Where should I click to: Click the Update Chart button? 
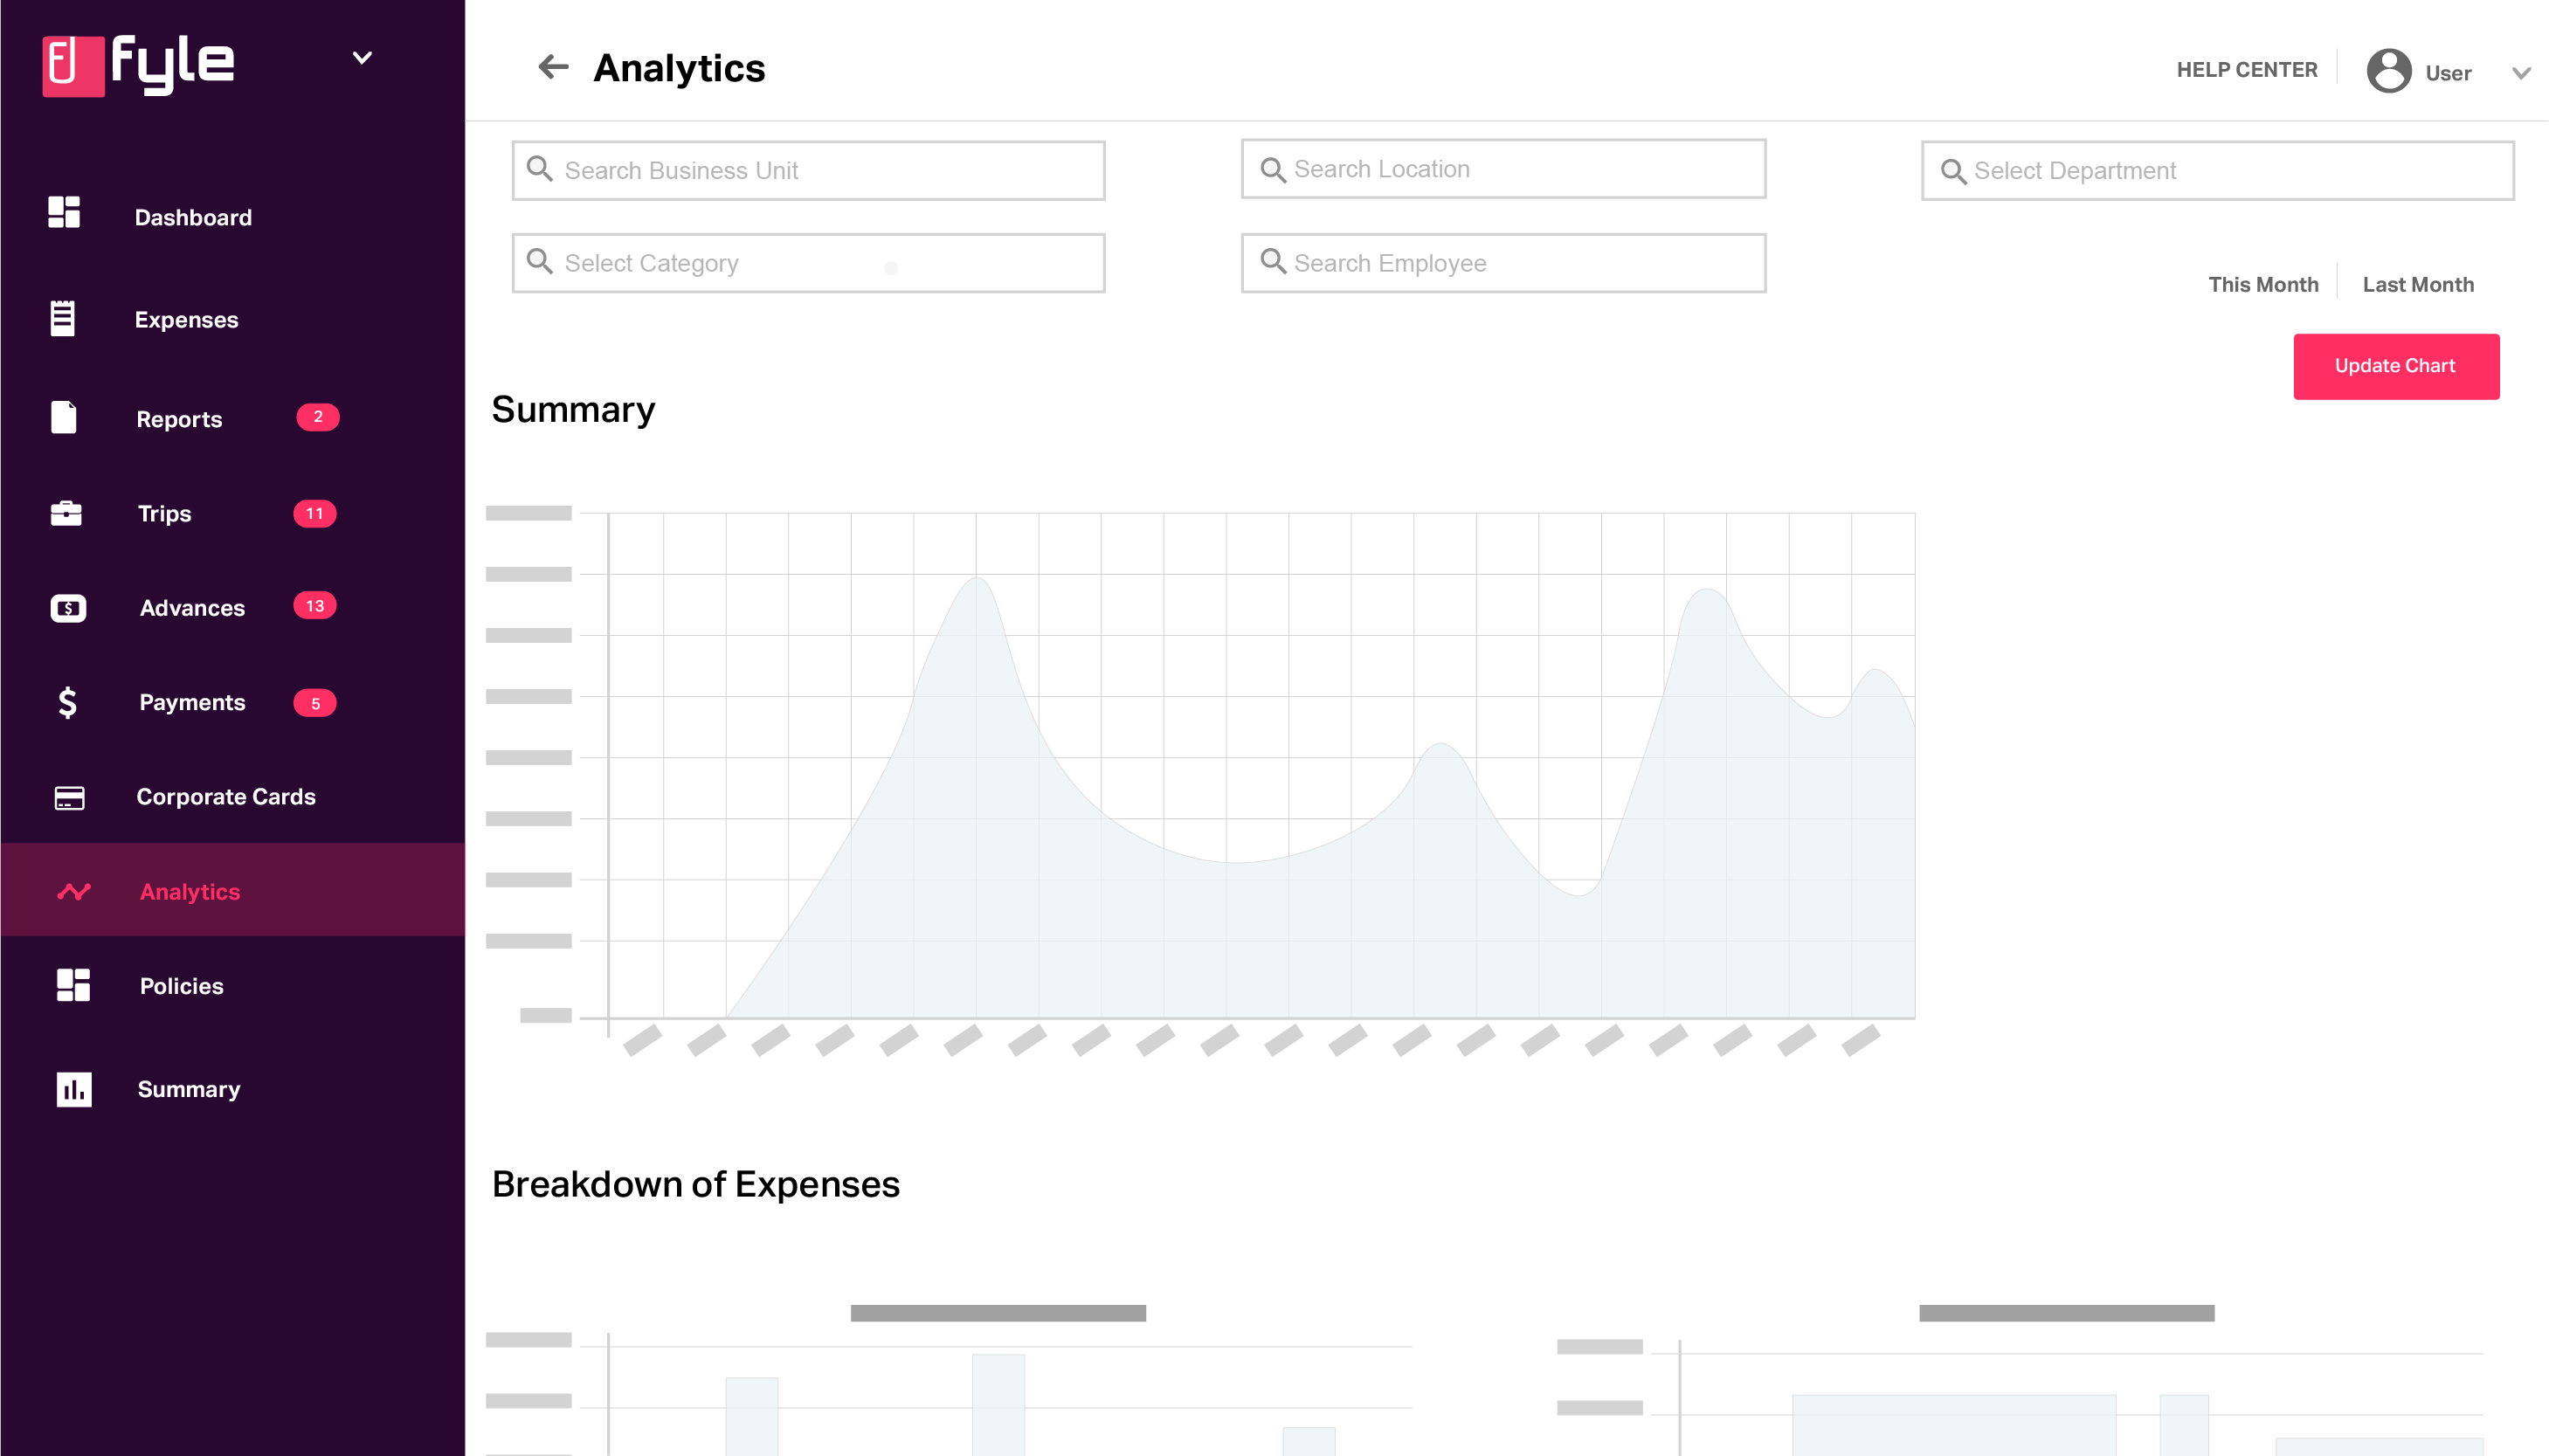pyautogui.click(x=2395, y=366)
